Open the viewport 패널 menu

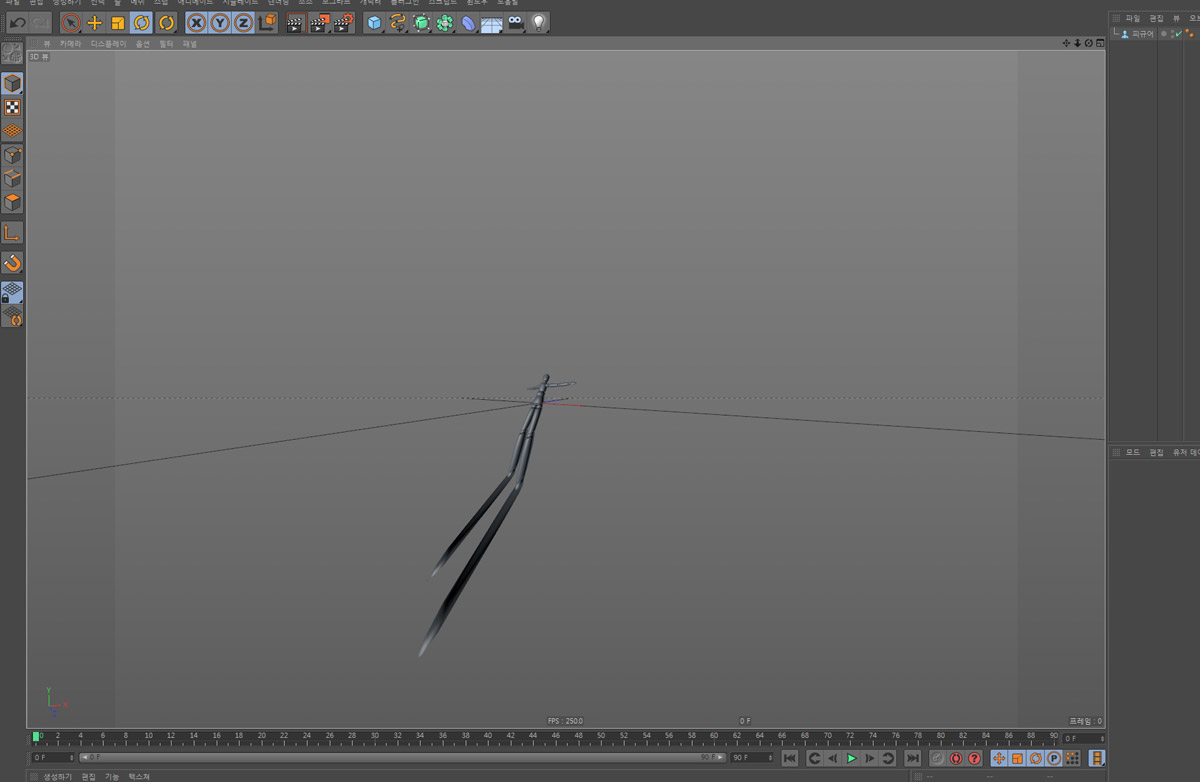coord(189,44)
